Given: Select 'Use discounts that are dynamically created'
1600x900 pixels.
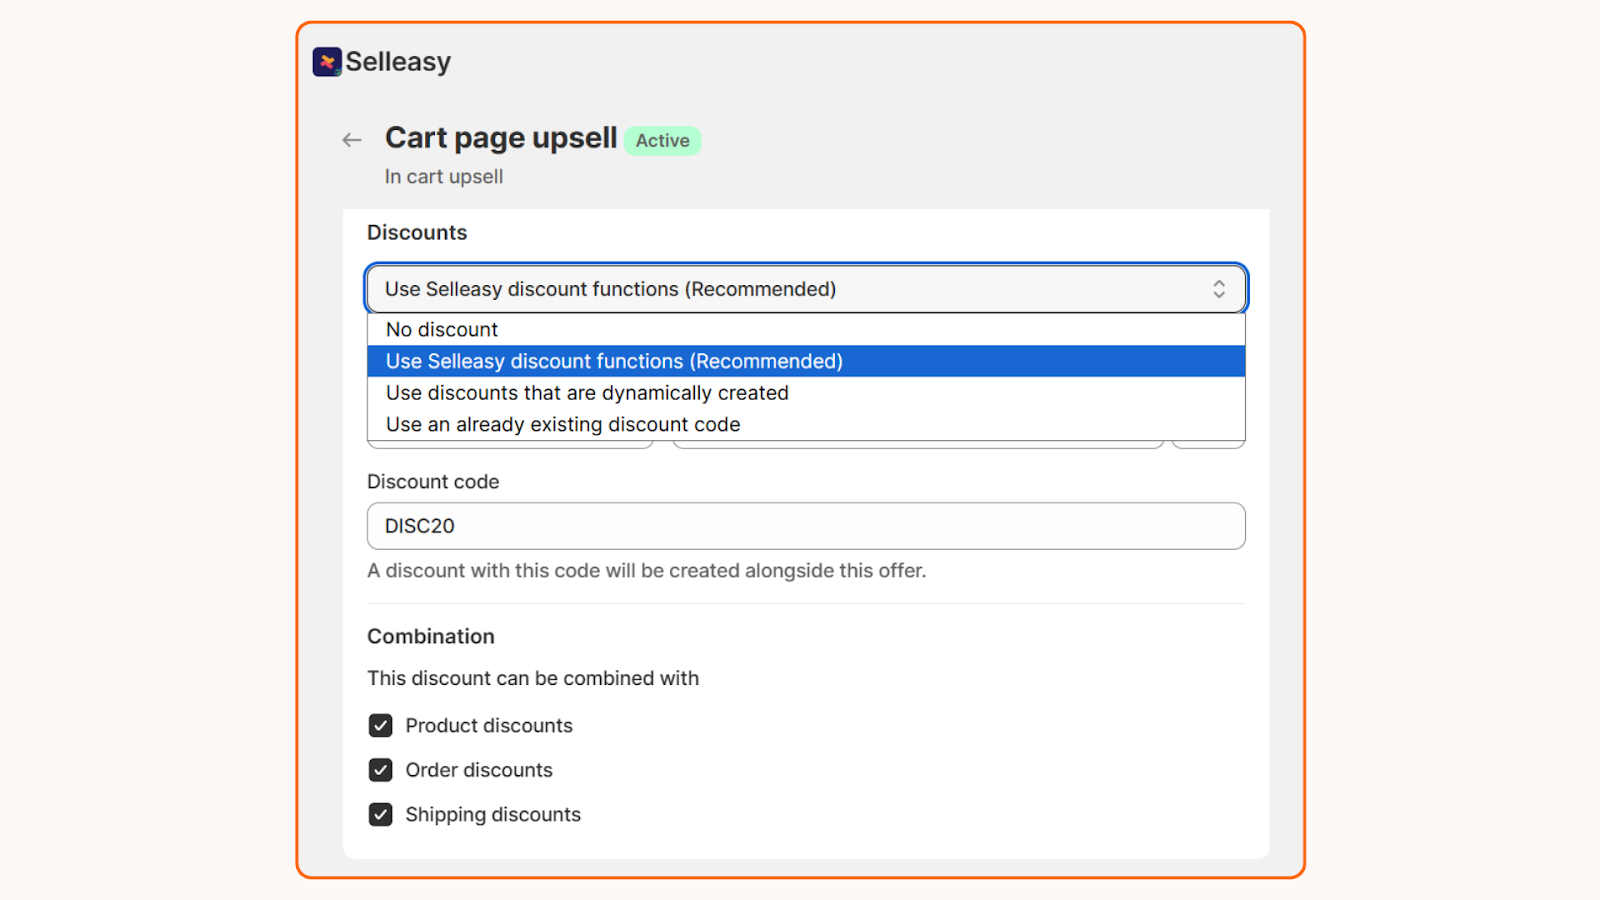Looking at the screenshot, I should click(x=587, y=392).
